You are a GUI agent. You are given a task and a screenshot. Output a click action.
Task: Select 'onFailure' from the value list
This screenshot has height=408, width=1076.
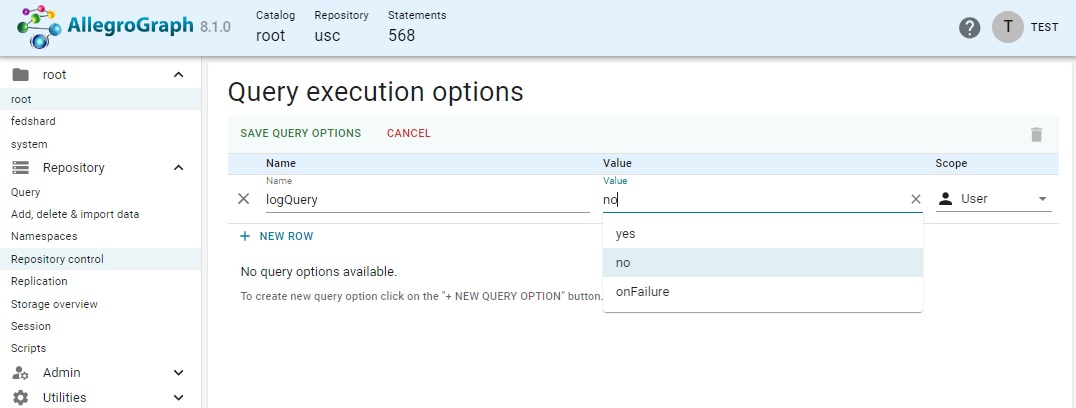tap(642, 292)
